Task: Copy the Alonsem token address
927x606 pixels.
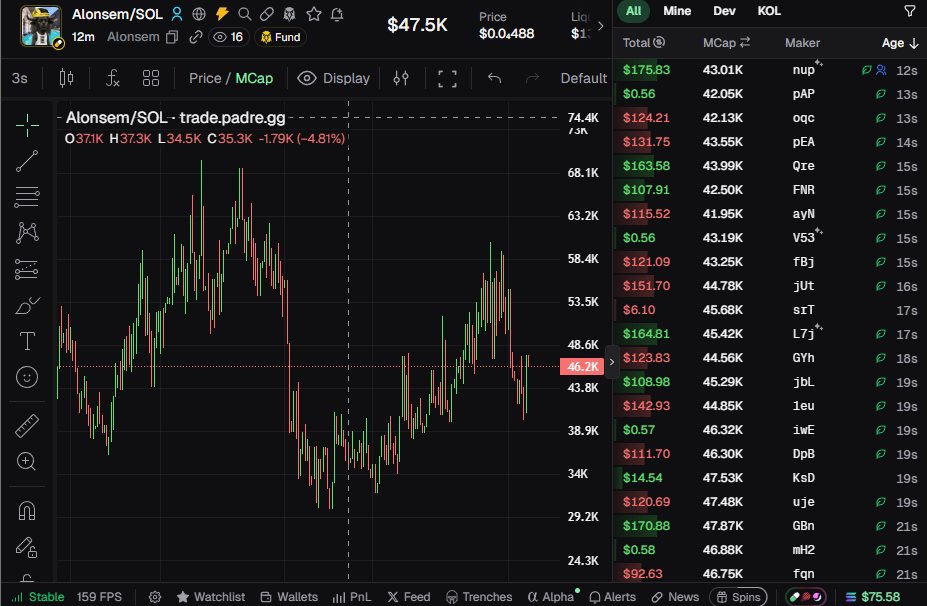Action: click(172, 37)
